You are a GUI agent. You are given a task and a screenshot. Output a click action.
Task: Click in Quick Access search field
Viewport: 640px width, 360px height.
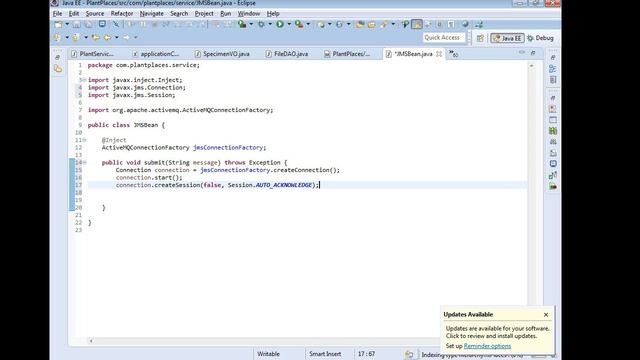click(x=444, y=38)
